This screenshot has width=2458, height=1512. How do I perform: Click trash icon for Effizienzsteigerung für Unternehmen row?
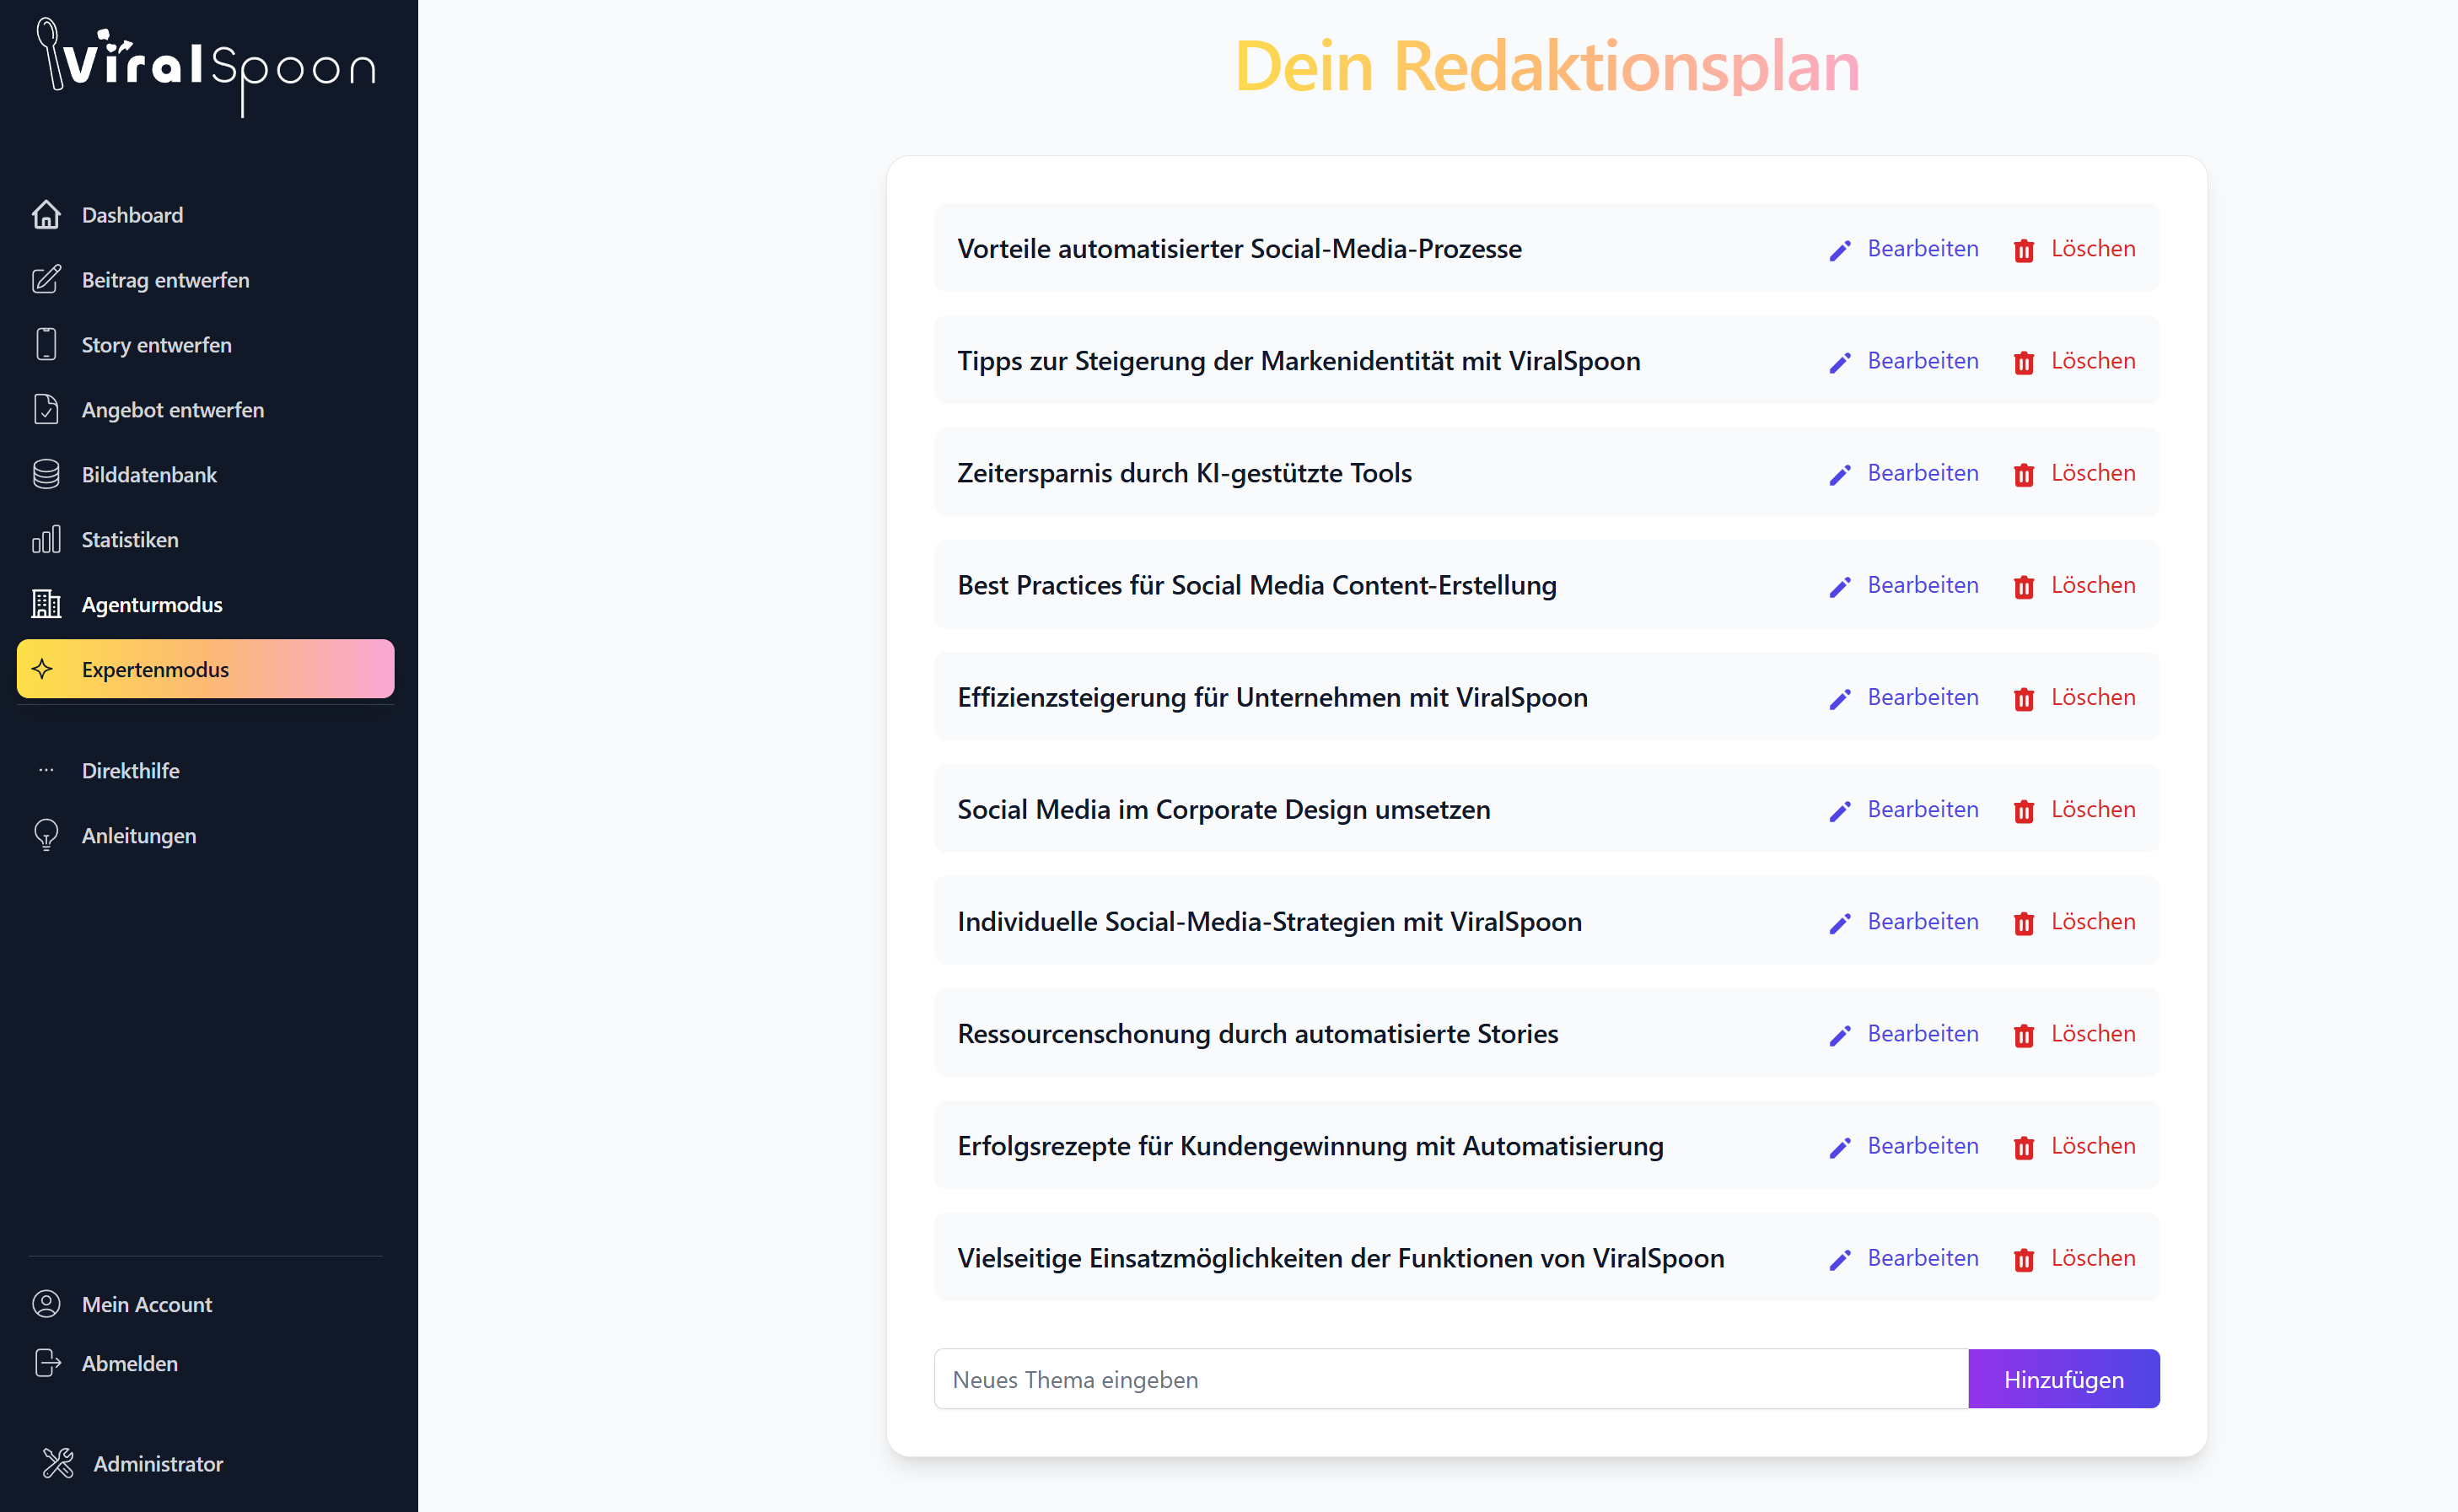(2024, 698)
